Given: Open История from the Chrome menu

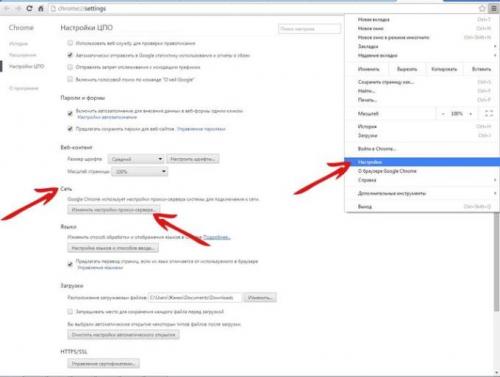Looking at the screenshot, I should [x=422, y=127].
